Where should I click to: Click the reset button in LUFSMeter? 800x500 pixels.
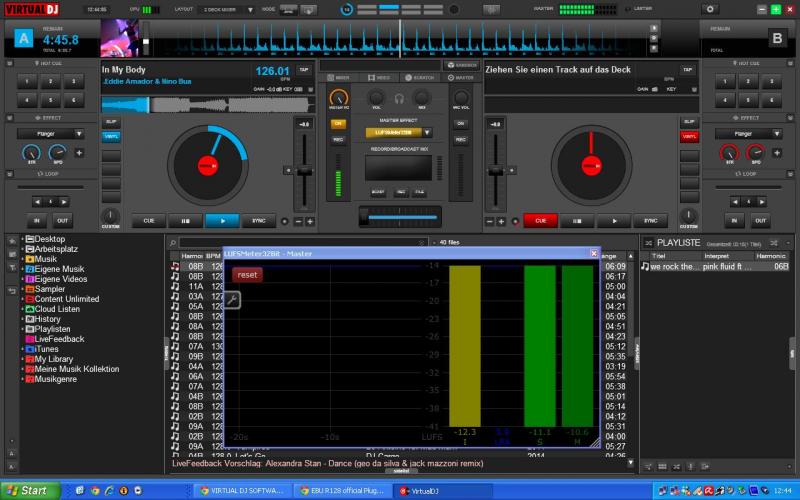[247, 274]
